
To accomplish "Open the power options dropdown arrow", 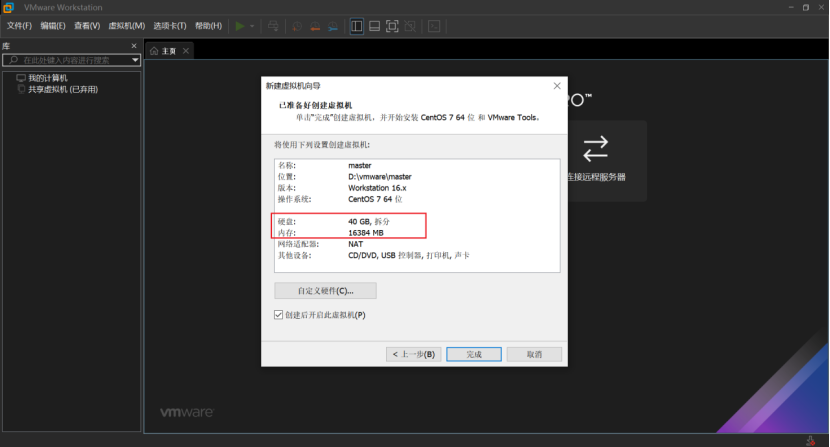I will (x=252, y=26).
